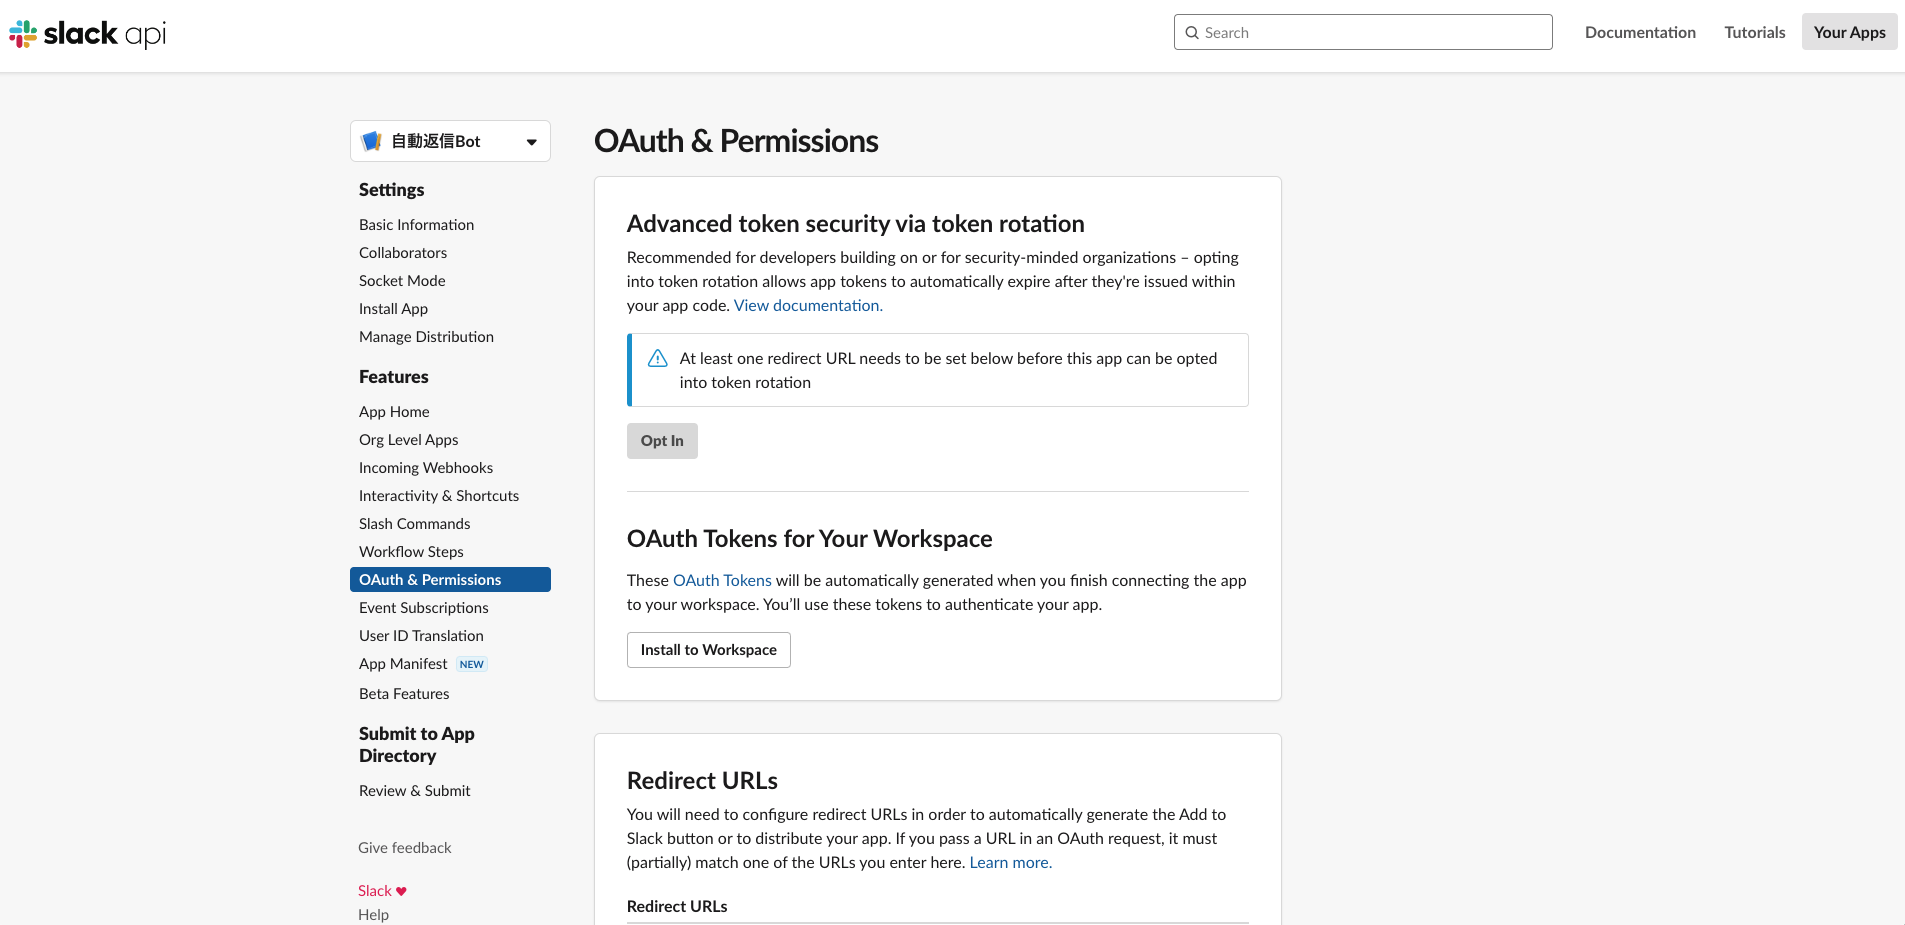The height and width of the screenshot is (925, 1905).
Task: Click the 自動返信Bot app icon
Action: click(x=372, y=140)
